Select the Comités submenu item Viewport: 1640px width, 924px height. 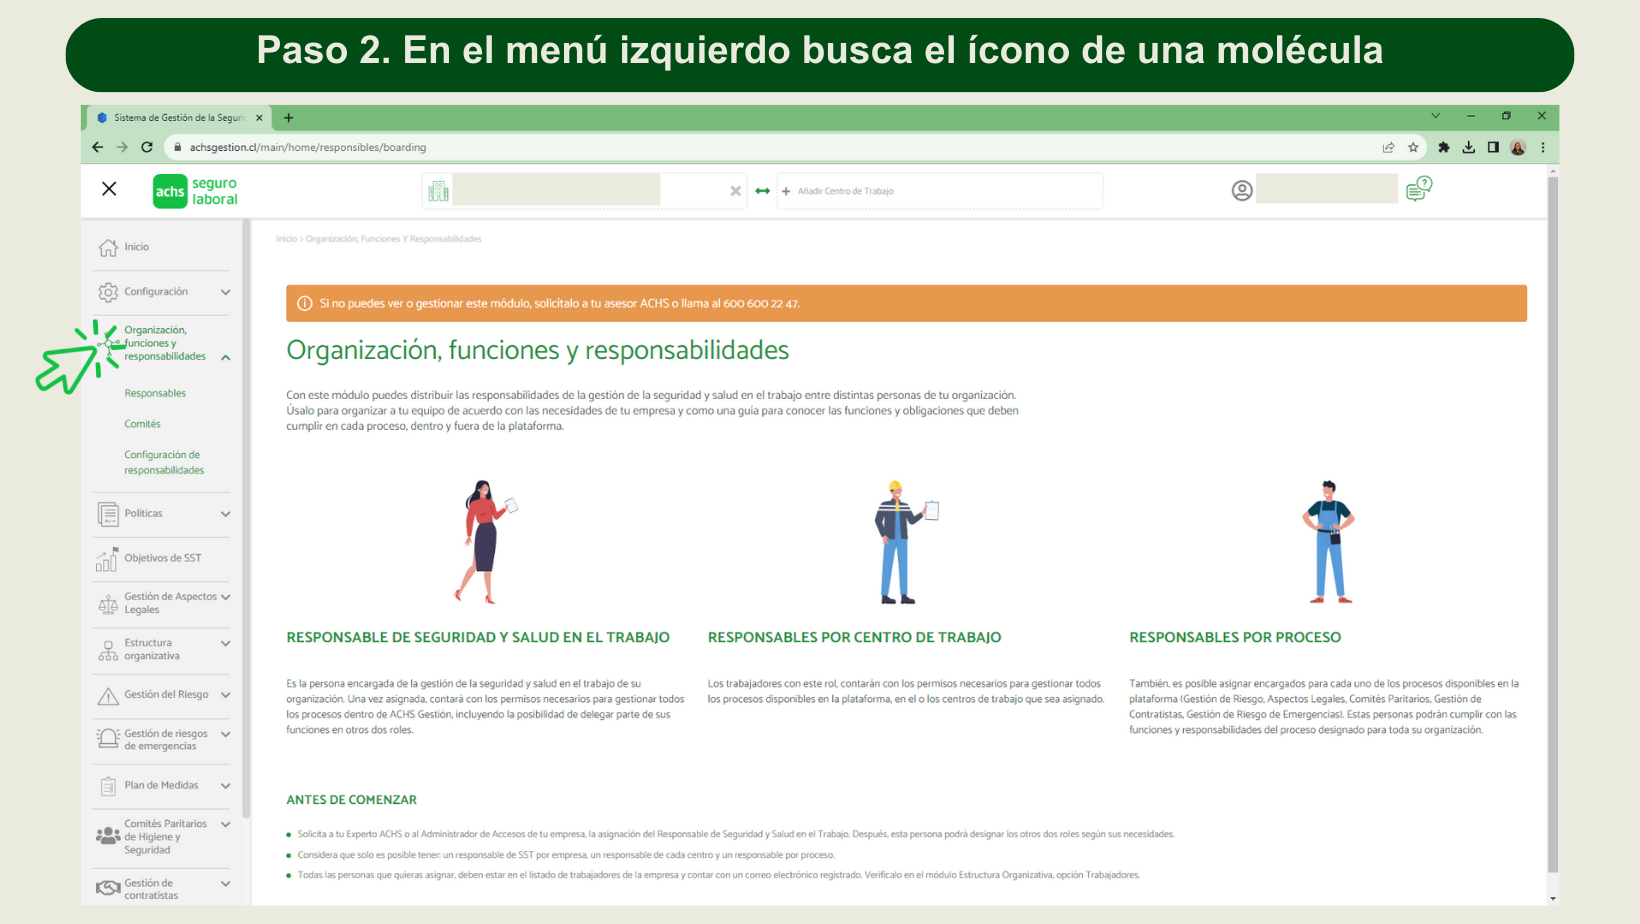142,424
